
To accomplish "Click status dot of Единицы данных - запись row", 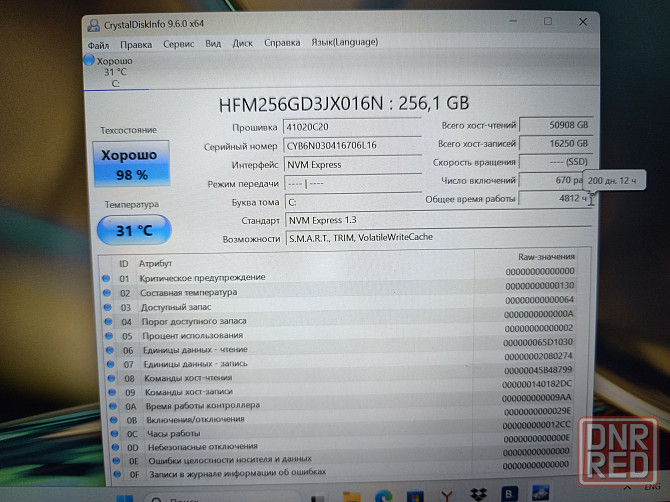I will (111, 364).
